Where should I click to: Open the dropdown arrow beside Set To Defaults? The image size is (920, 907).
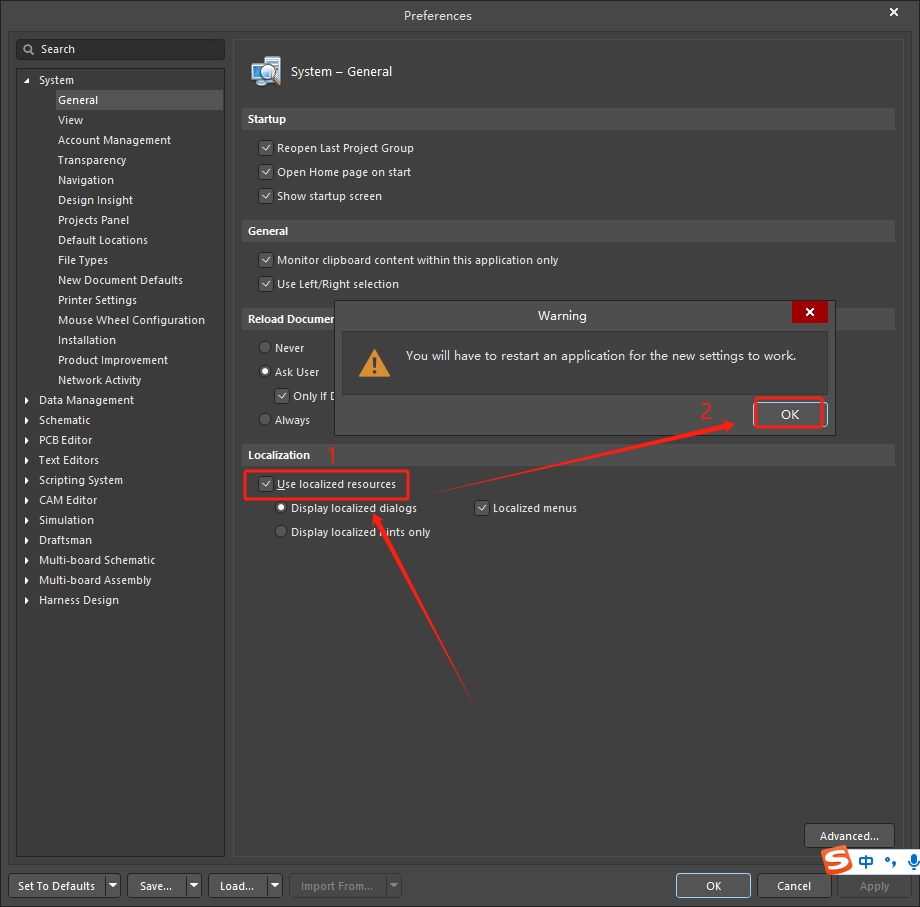point(112,886)
